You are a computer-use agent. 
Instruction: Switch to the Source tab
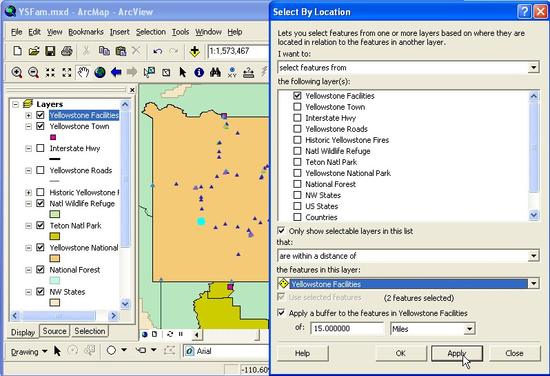point(54,331)
